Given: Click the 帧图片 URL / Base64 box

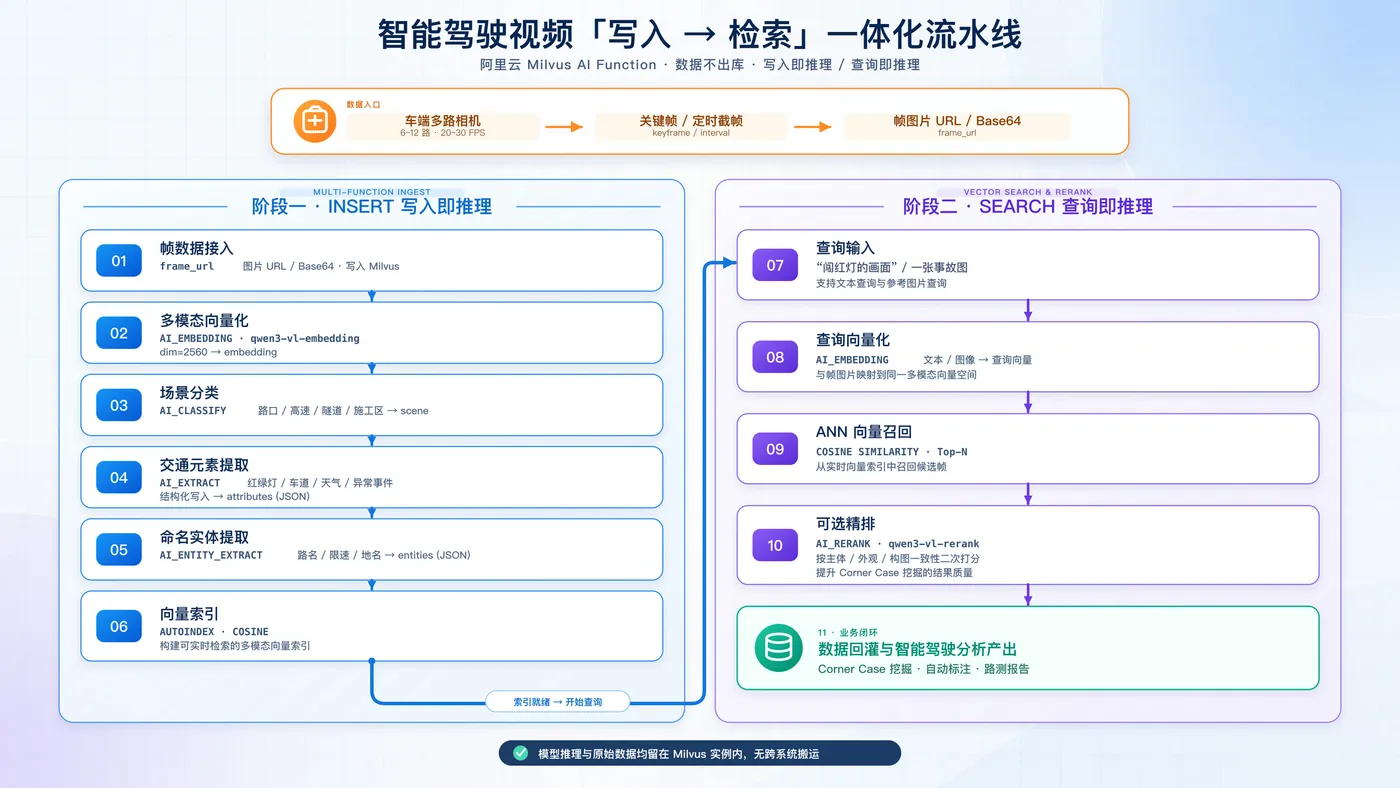Looking at the screenshot, I should pyautogui.click(x=957, y=126).
